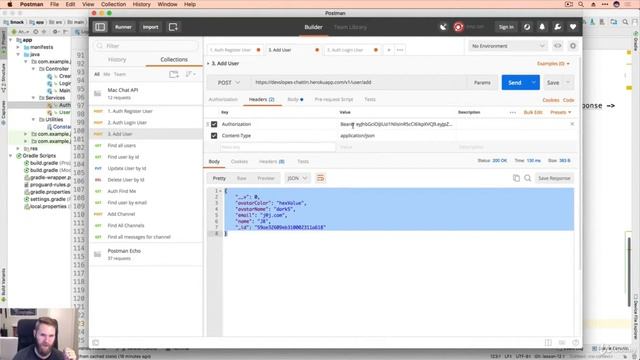Open the collections sort dropdown

pos(191,74)
